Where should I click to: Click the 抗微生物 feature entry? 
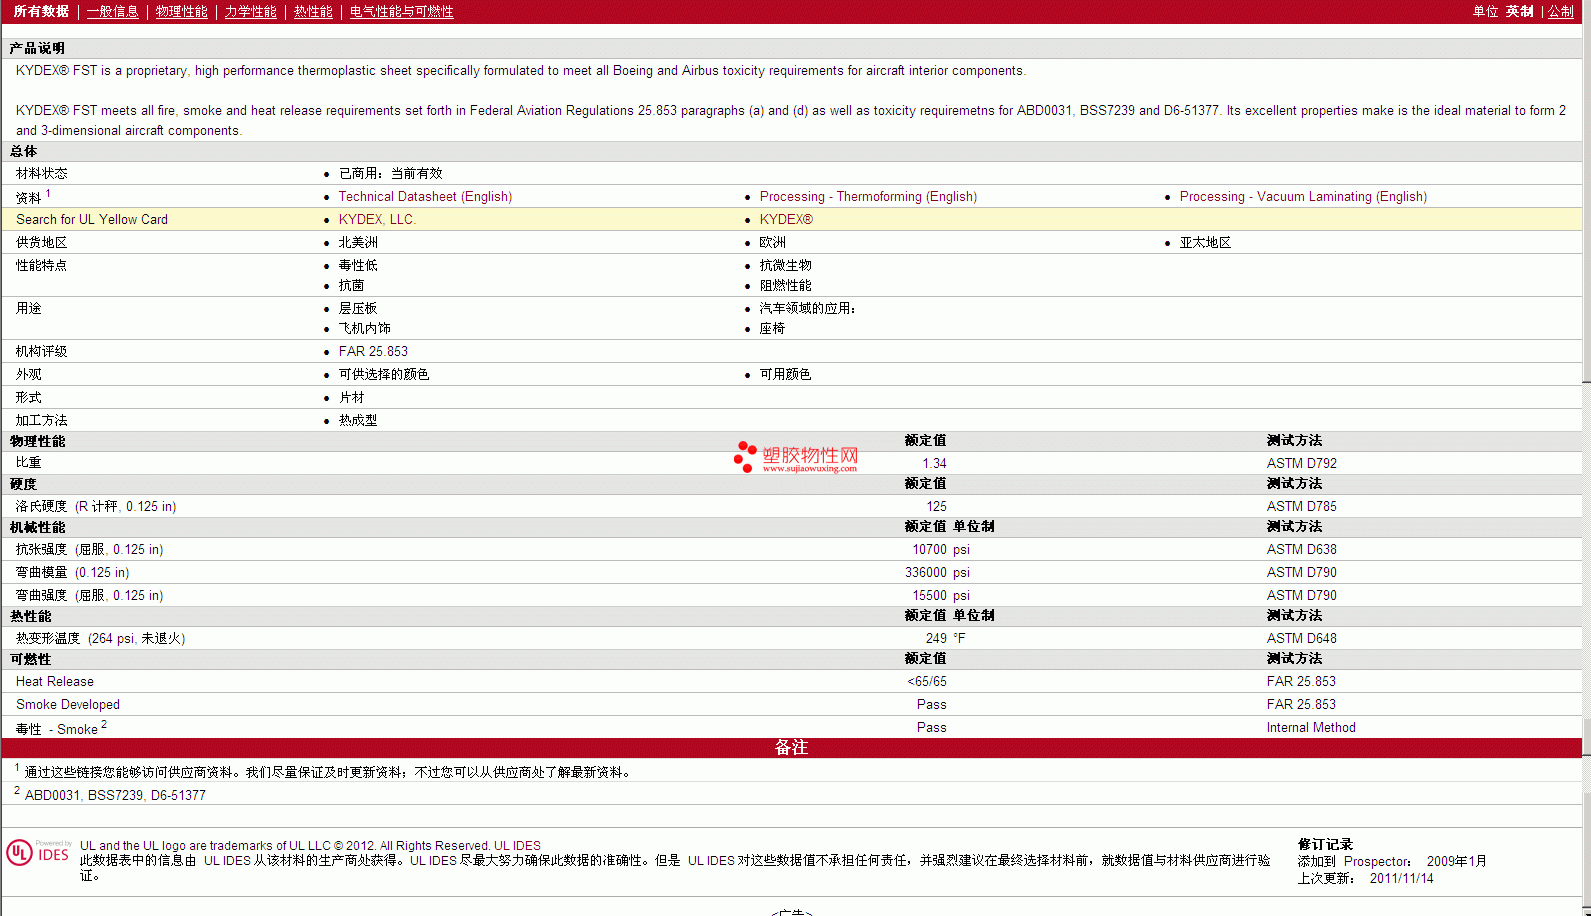(785, 266)
